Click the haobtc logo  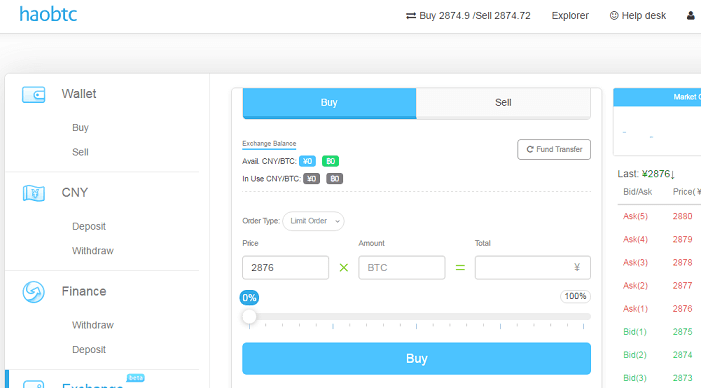click(48, 14)
